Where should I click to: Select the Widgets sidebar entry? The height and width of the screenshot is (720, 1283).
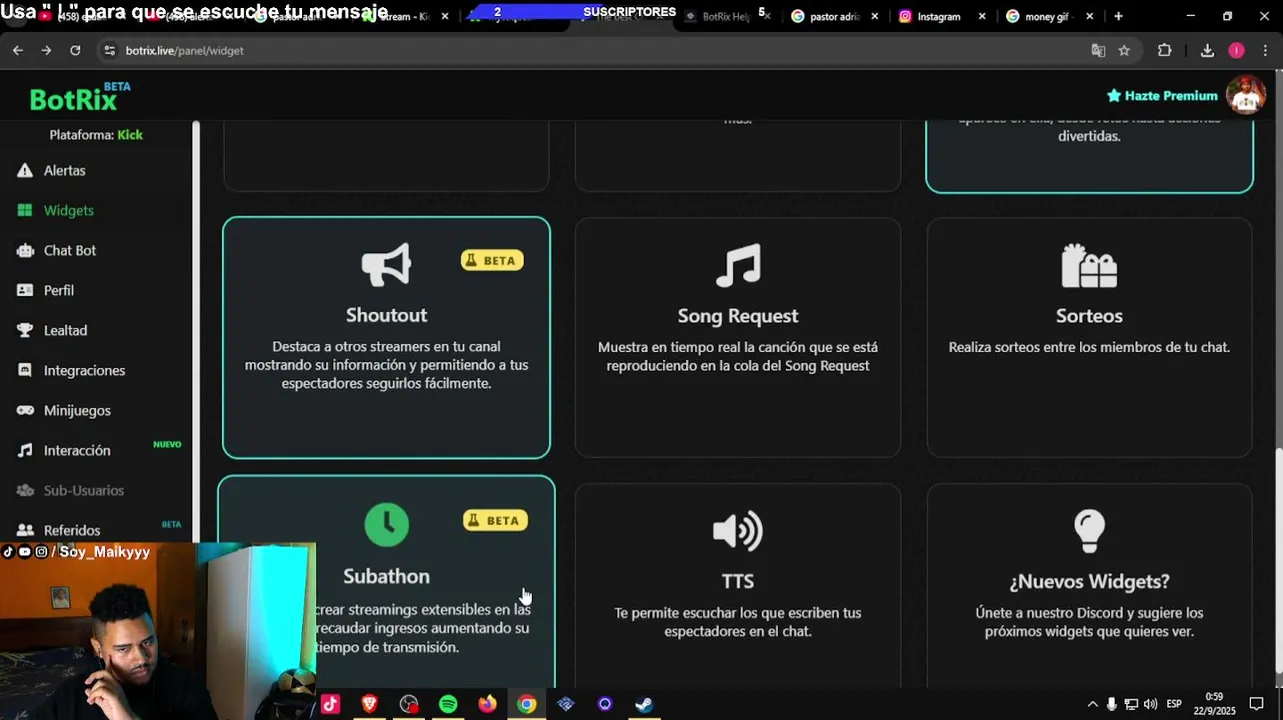pos(68,211)
